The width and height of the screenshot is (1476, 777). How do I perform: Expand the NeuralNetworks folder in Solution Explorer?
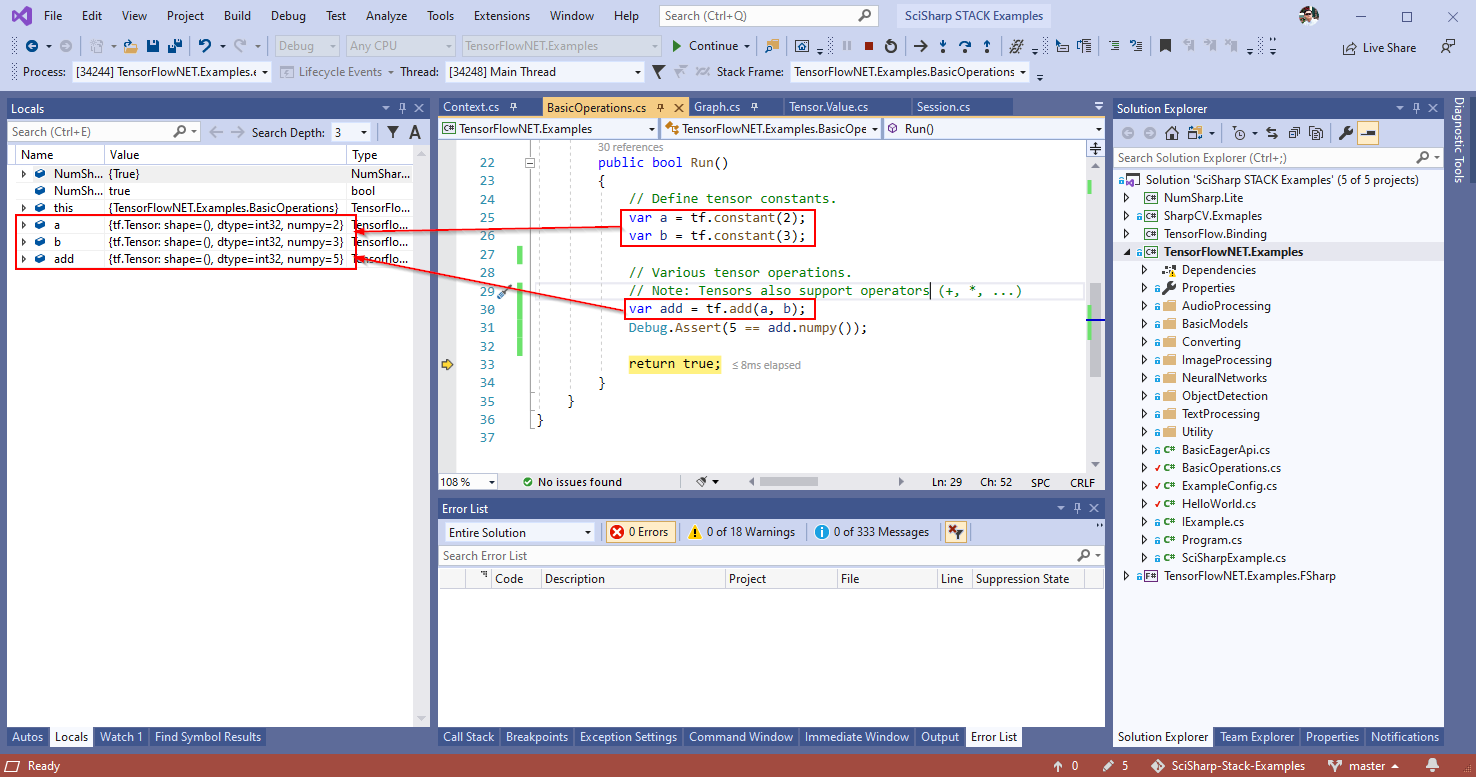tap(1144, 378)
